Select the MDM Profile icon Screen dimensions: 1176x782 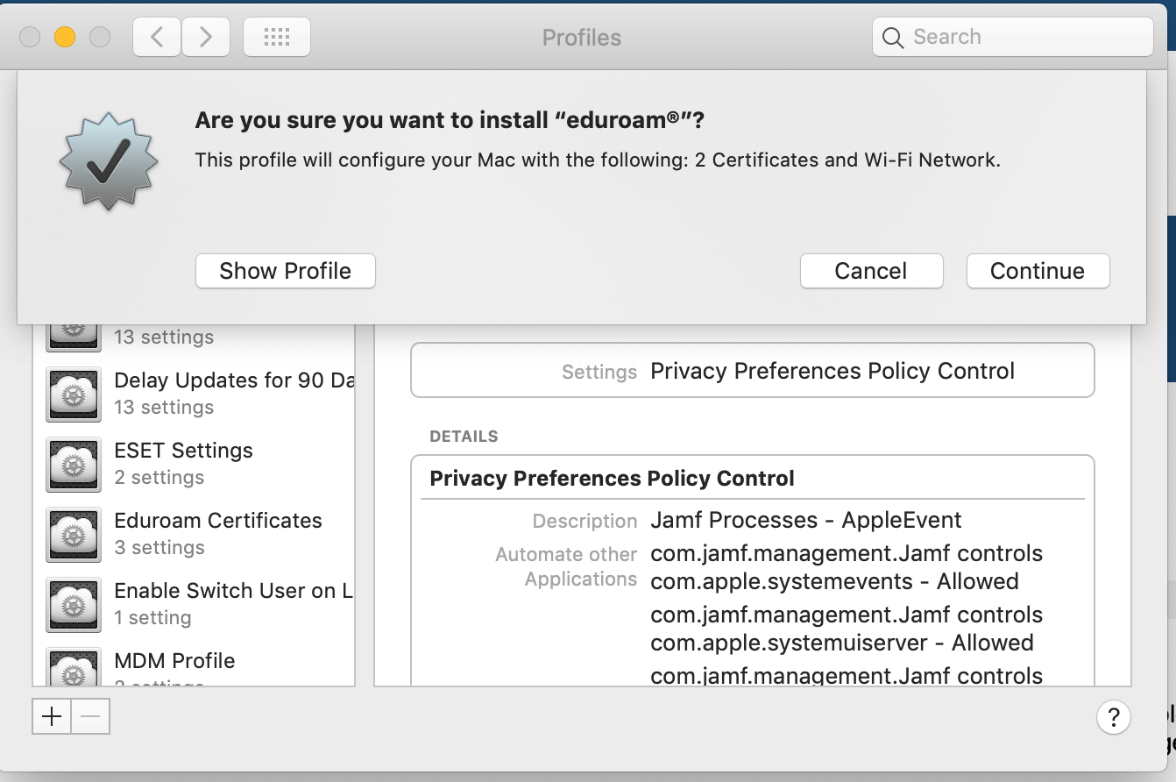tap(74, 667)
